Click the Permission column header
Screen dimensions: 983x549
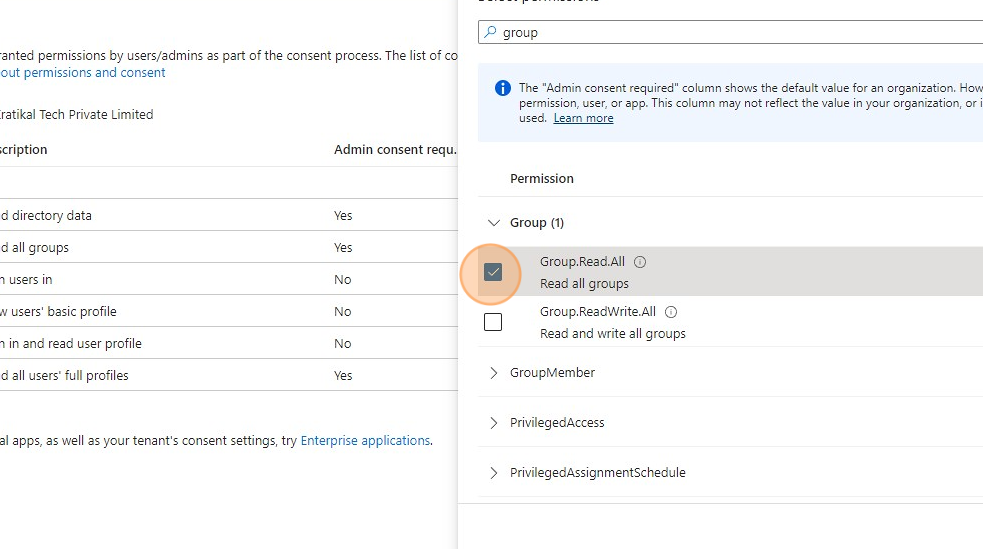click(x=542, y=179)
